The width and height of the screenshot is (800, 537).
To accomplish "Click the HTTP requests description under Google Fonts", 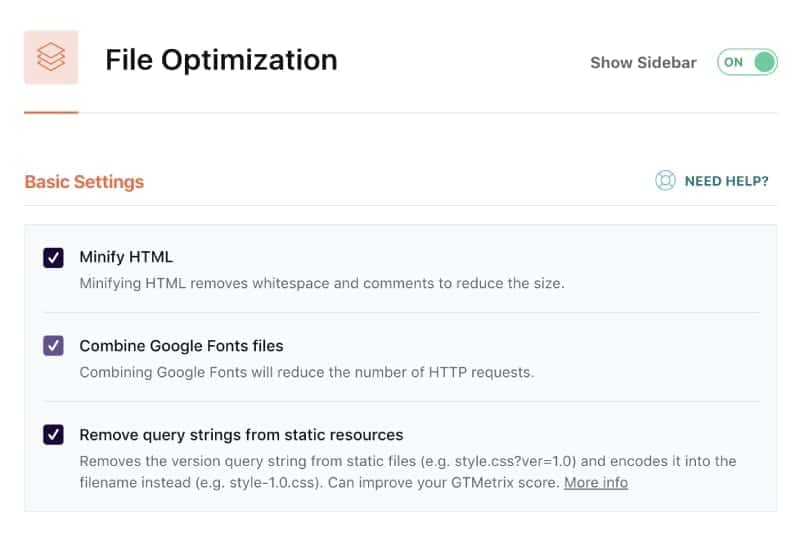I will [x=306, y=372].
